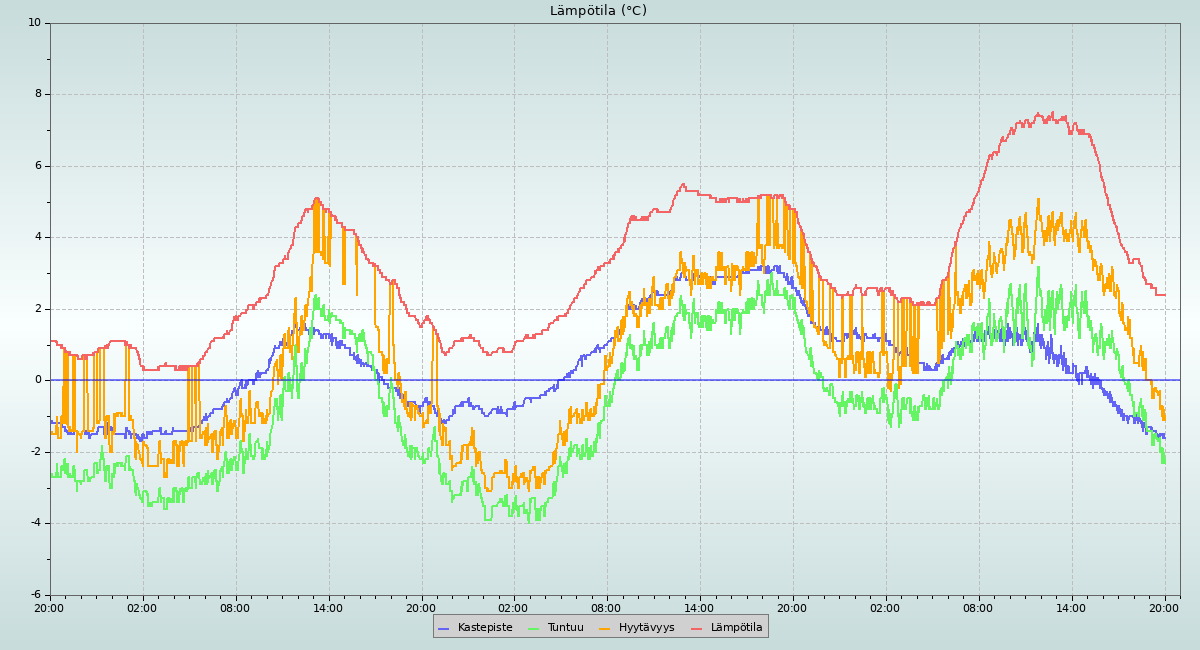Click the chart title Lämpötila (°C)
This screenshot has width=1200, height=650.
point(598,11)
